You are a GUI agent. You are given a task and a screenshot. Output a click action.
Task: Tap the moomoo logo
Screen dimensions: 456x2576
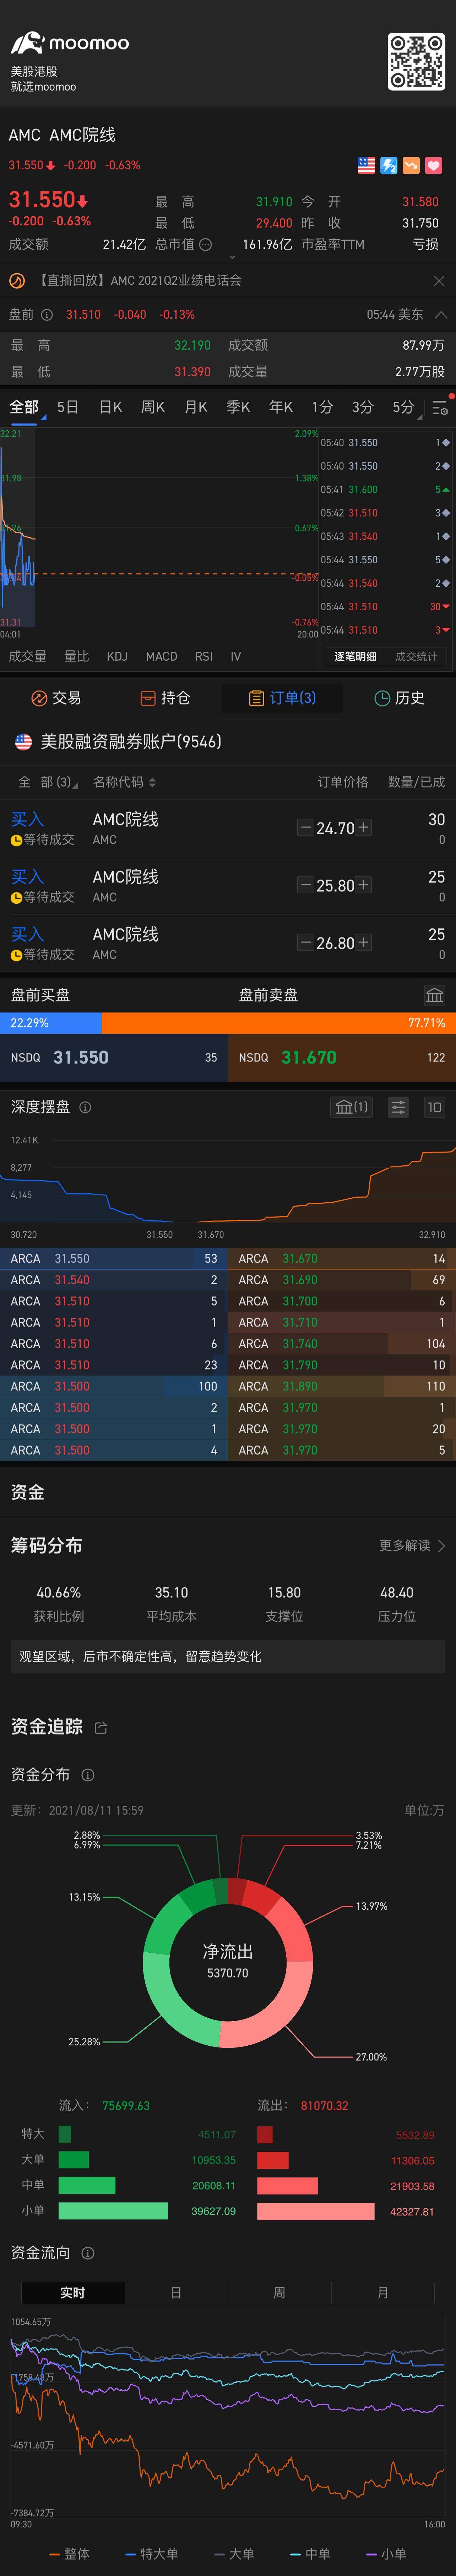70,43
